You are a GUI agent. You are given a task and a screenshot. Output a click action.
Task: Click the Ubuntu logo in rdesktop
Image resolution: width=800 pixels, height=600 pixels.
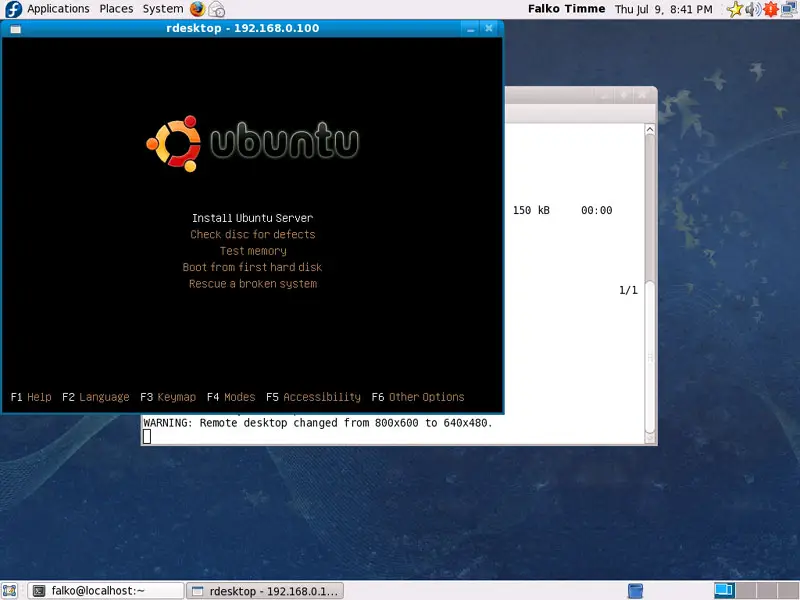[252, 144]
